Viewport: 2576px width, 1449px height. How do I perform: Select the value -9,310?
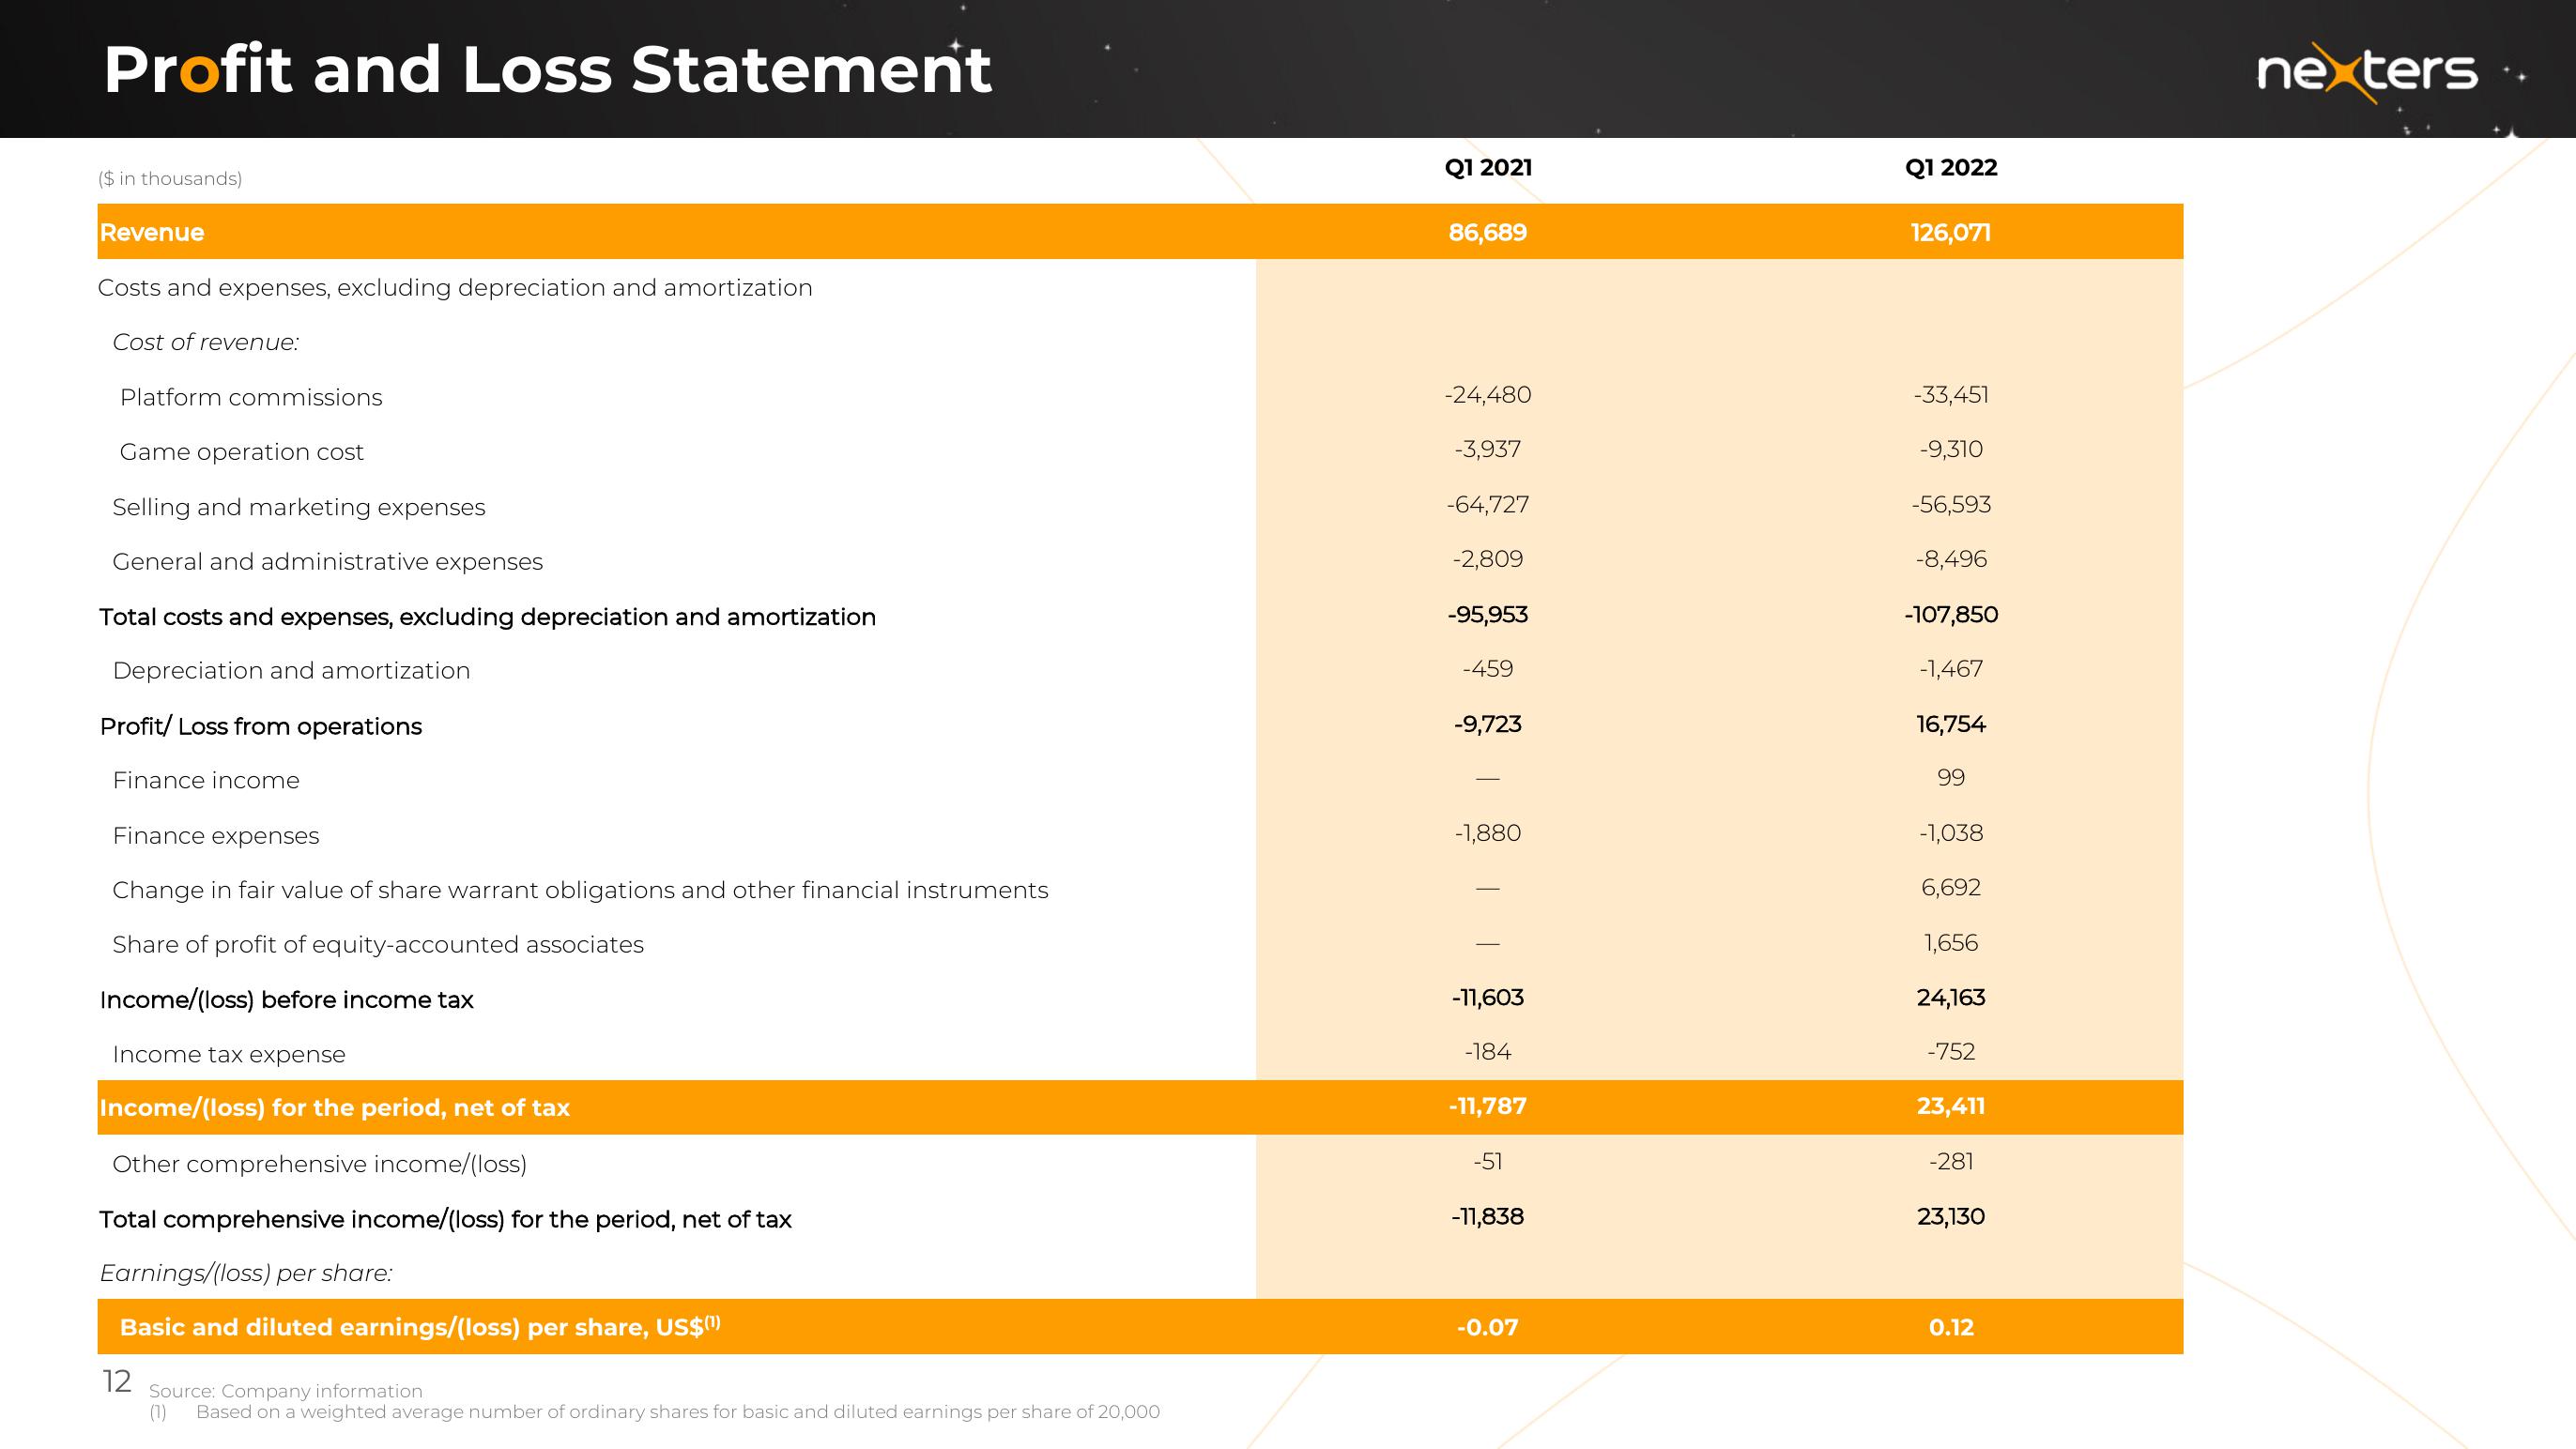pyautogui.click(x=1951, y=449)
